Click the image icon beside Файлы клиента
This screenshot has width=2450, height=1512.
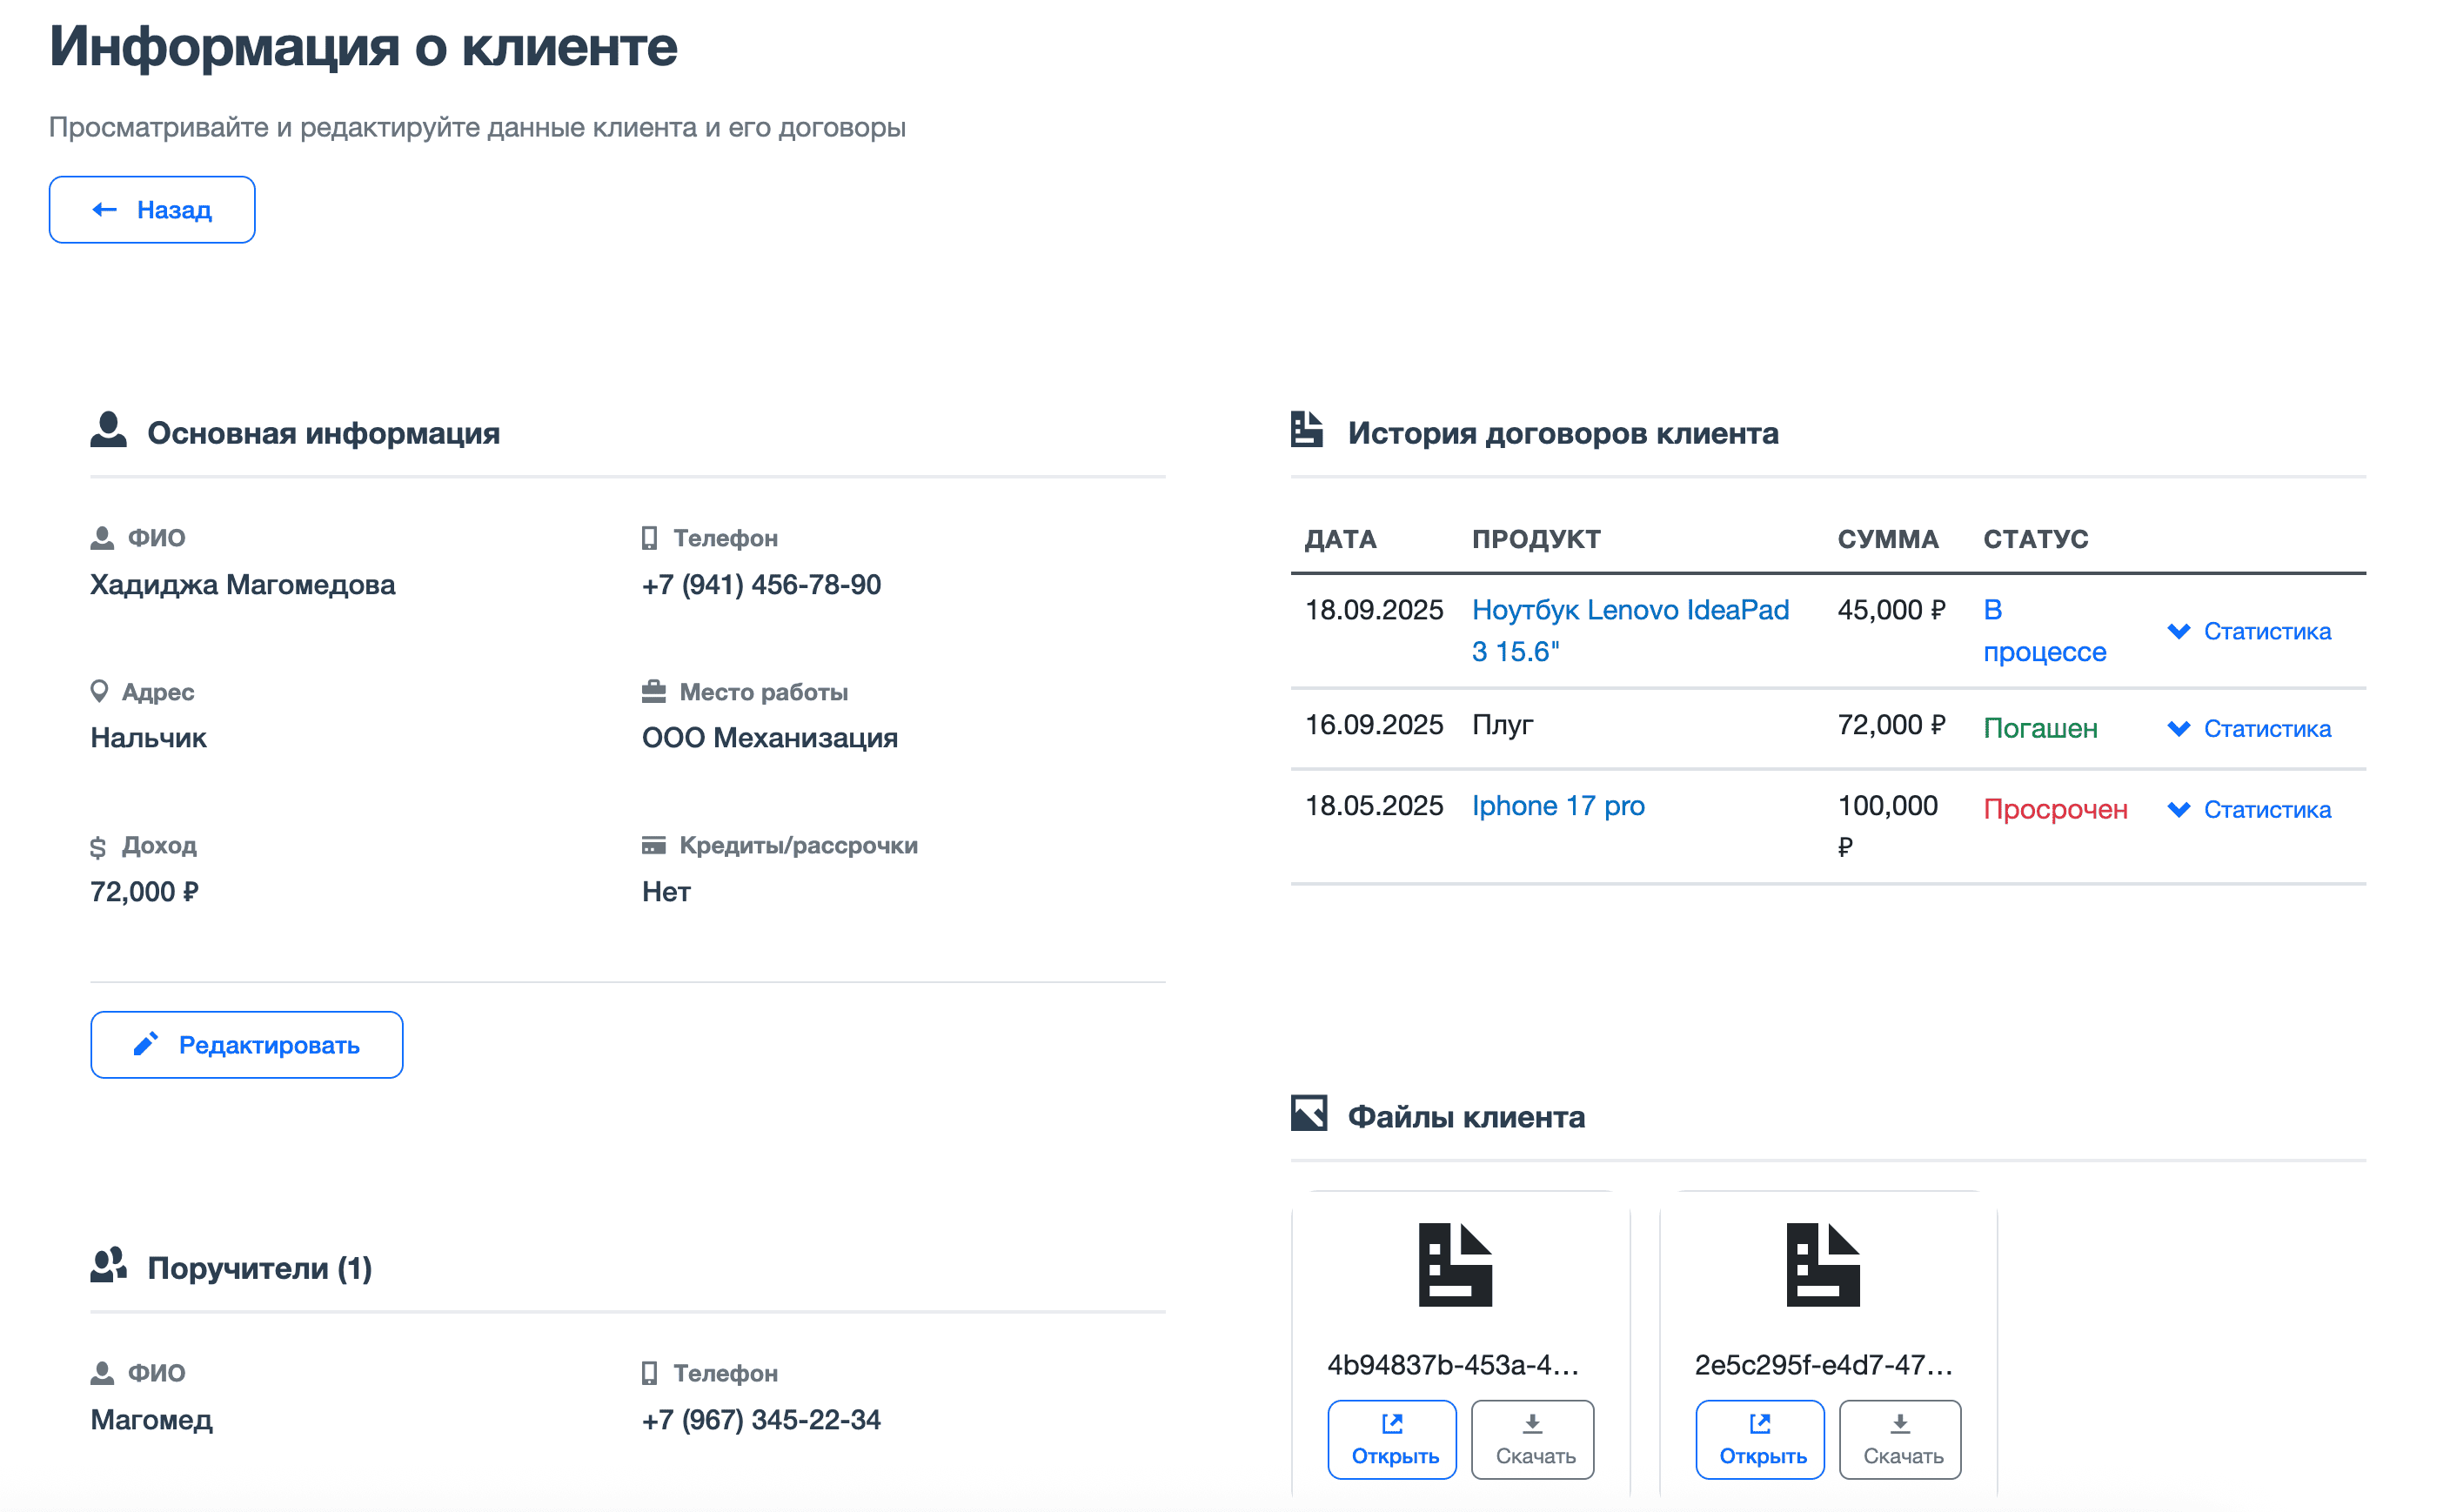coord(1308,1113)
